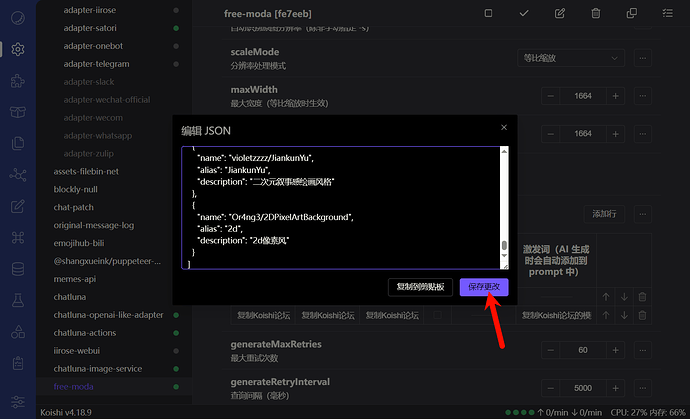
Task: Increase generateMaxRetries with plus button
Action: coord(615,350)
